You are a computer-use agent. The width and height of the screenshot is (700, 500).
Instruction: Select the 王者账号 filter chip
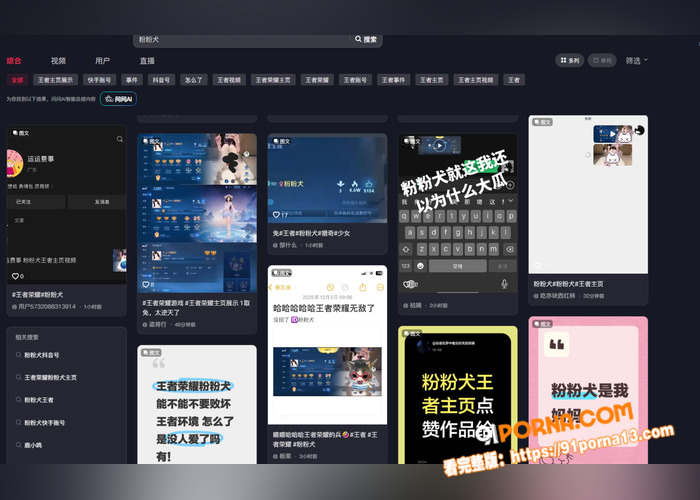click(x=355, y=80)
